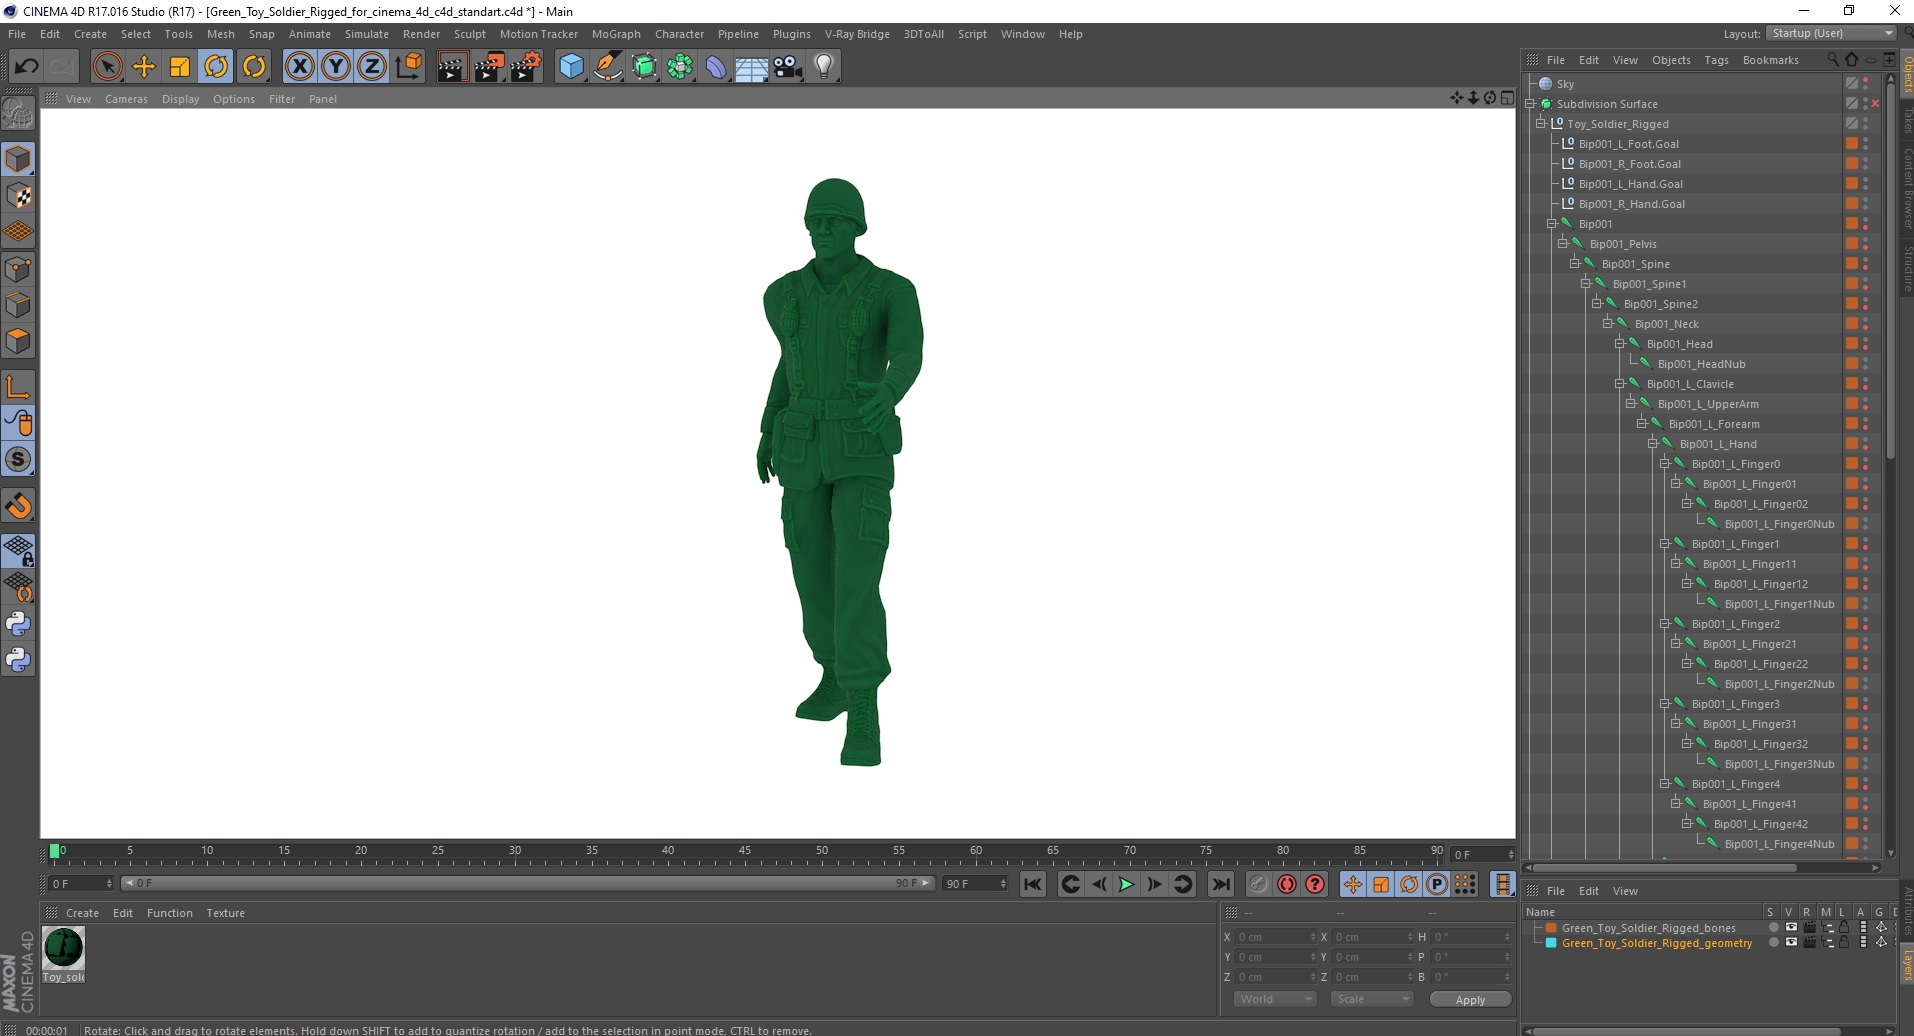Switch to Points mode in sidebar
The width and height of the screenshot is (1914, 1036).
pos(18,268)
